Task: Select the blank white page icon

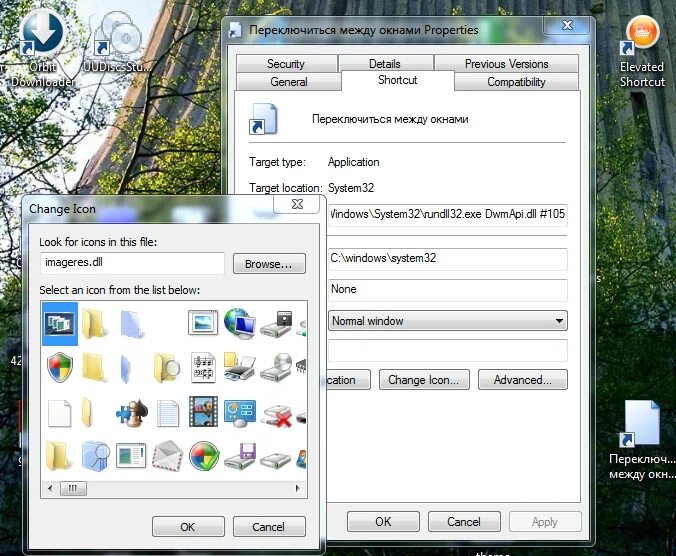Action: click(59, 413)
